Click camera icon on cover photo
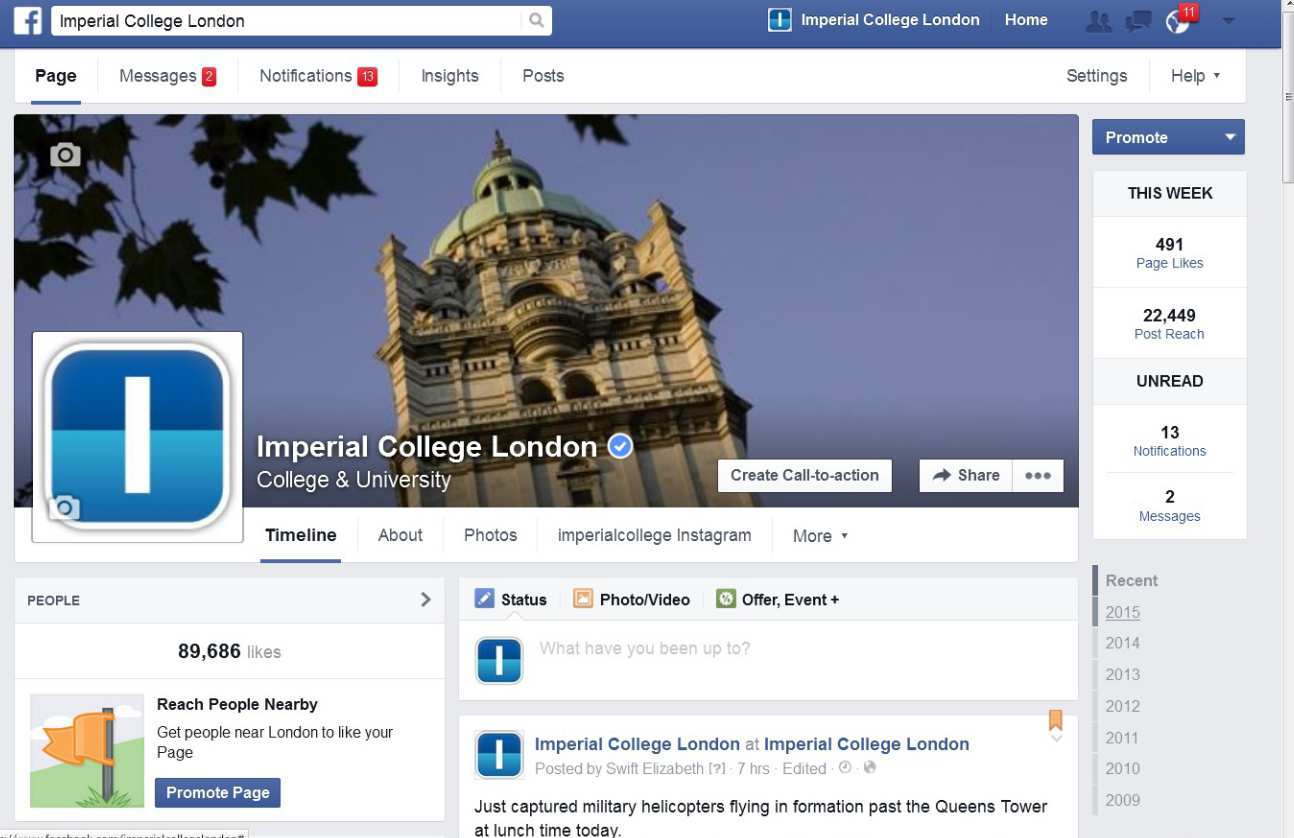Viewport: 1294px width, 838px height. point(65,155)
